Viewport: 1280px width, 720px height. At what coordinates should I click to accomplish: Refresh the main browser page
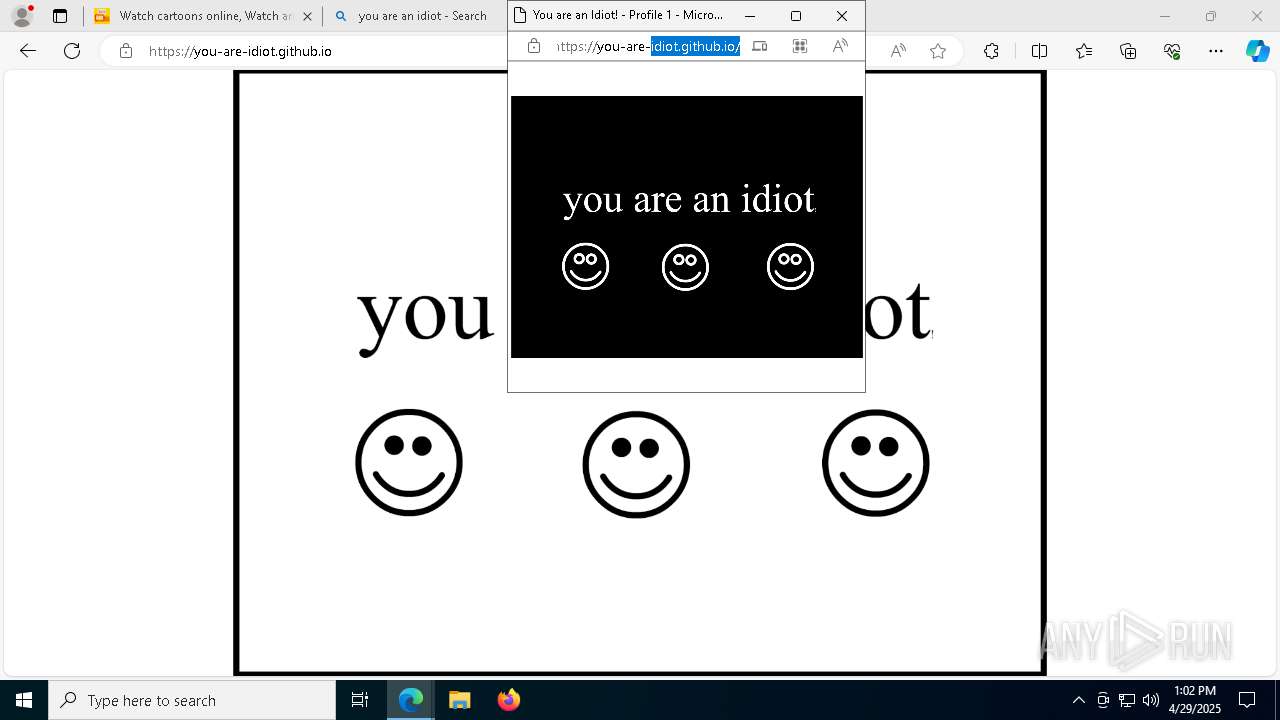click(72, 51)
